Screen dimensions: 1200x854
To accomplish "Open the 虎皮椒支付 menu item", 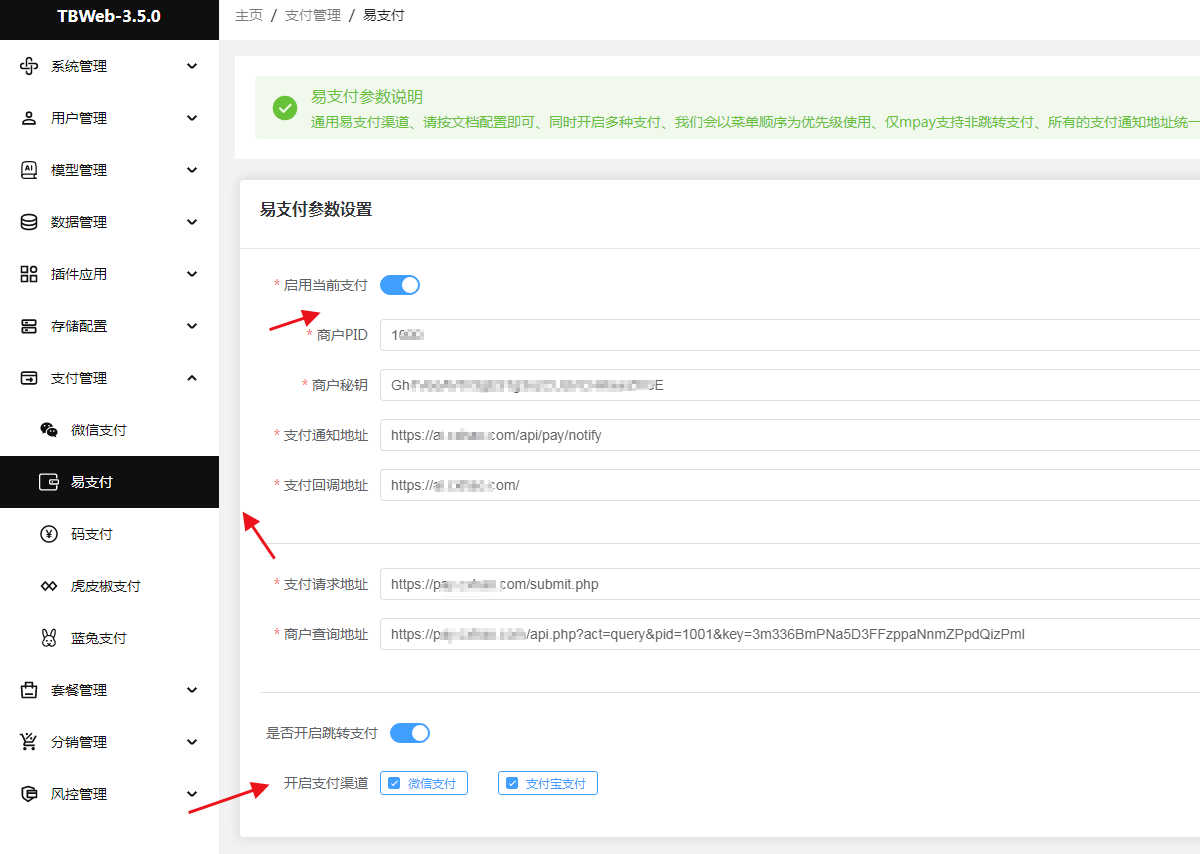I will [109, 586].
